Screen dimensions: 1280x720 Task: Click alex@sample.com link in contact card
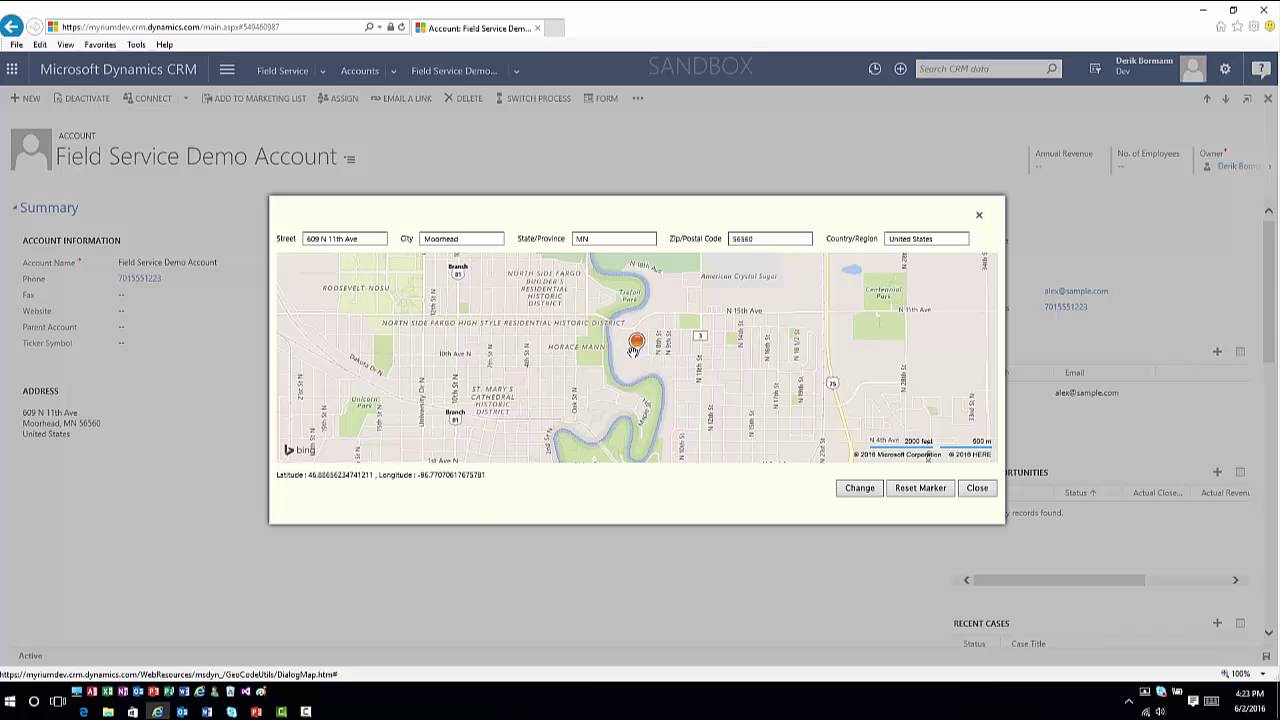[x=1076, y=291]
